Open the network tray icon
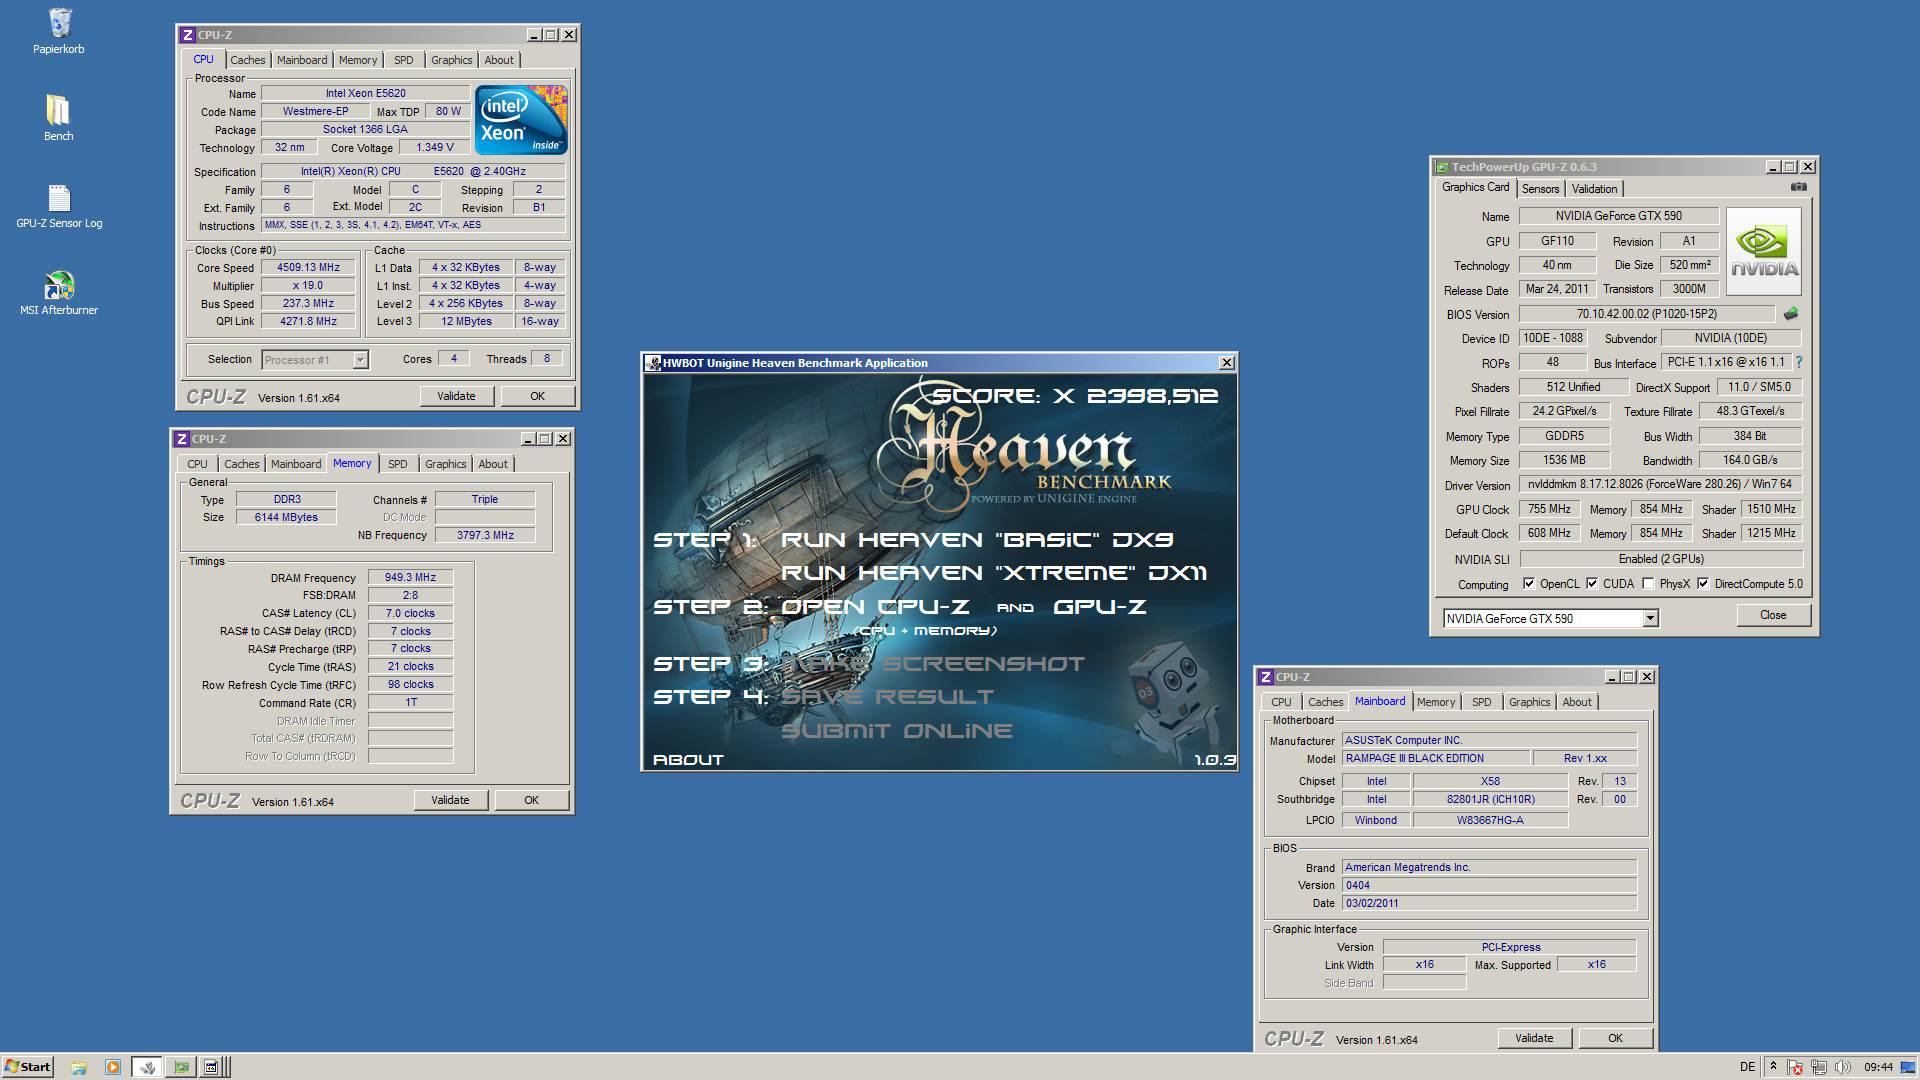Viewport: 1920px width, 1080px height. [1819, 1067]
